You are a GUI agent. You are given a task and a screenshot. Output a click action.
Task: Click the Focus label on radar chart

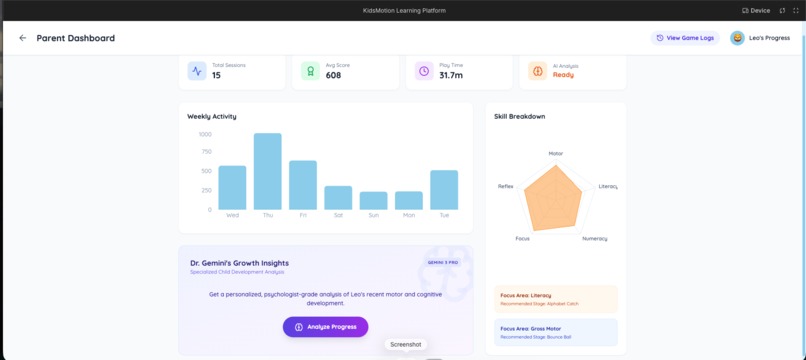522,239
